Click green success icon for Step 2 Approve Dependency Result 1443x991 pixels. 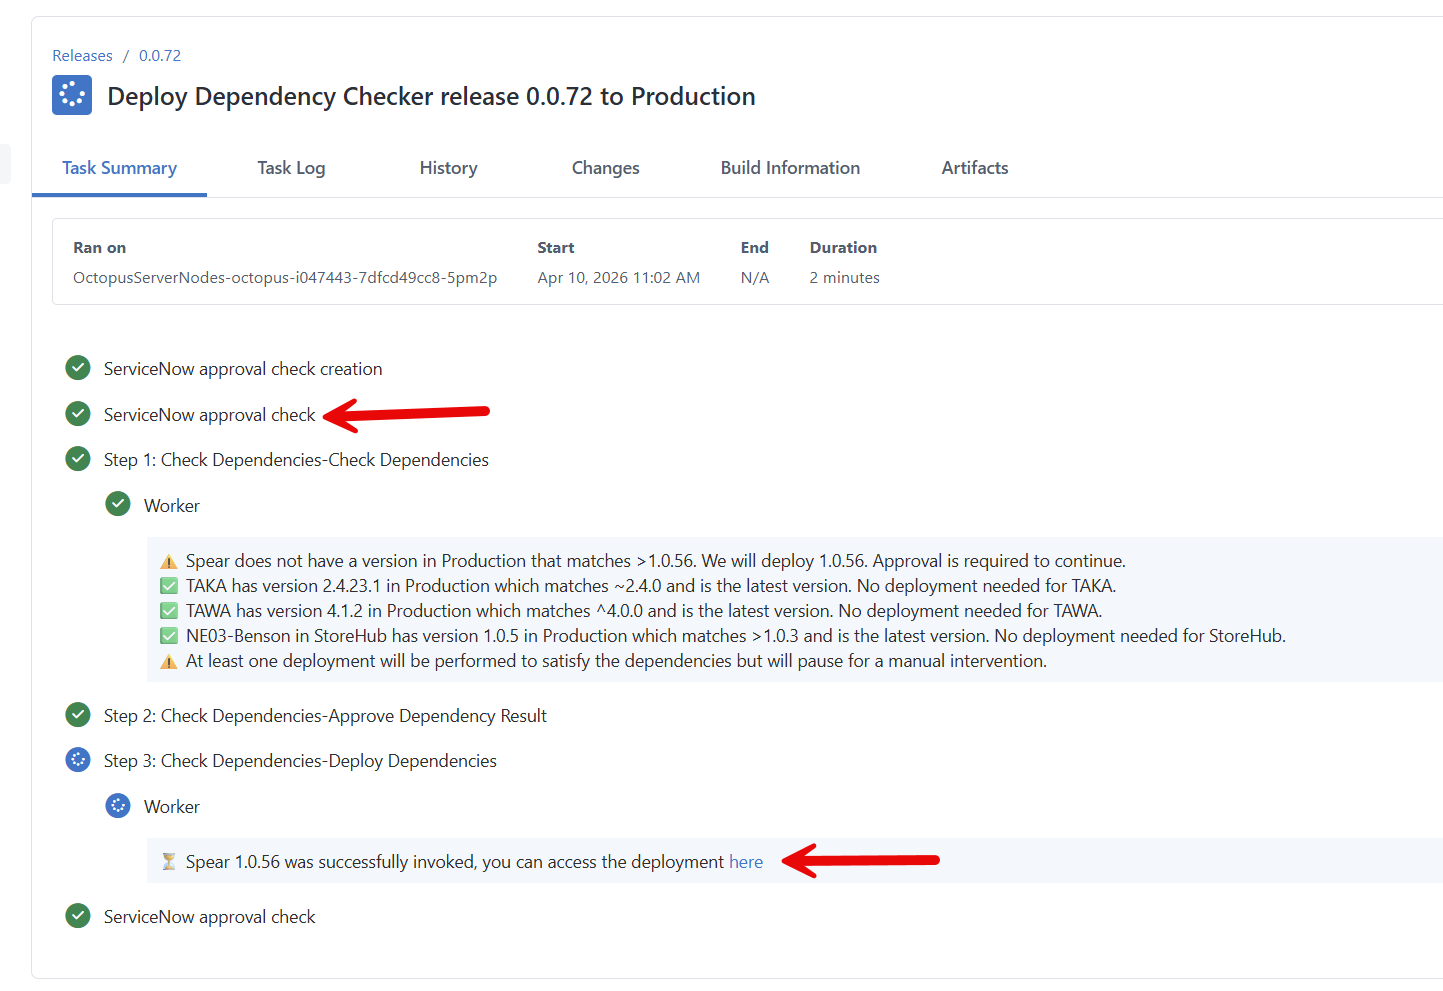(78, 715)
